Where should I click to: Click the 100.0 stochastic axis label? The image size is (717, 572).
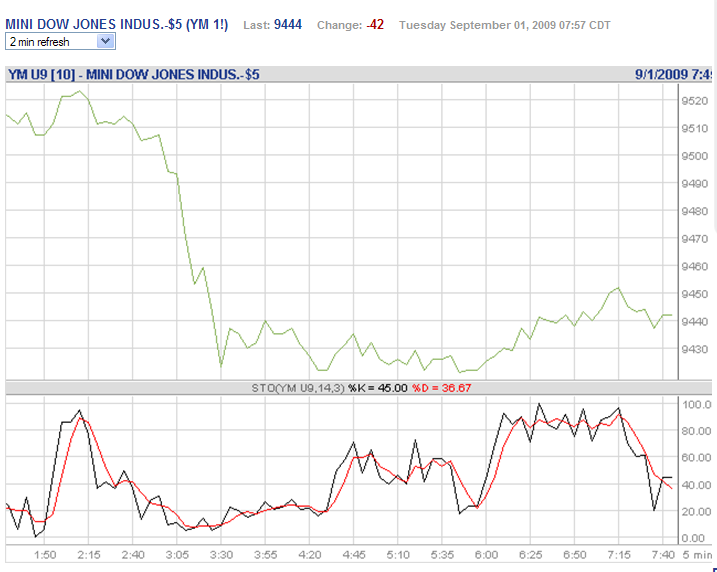coord(696,405)
